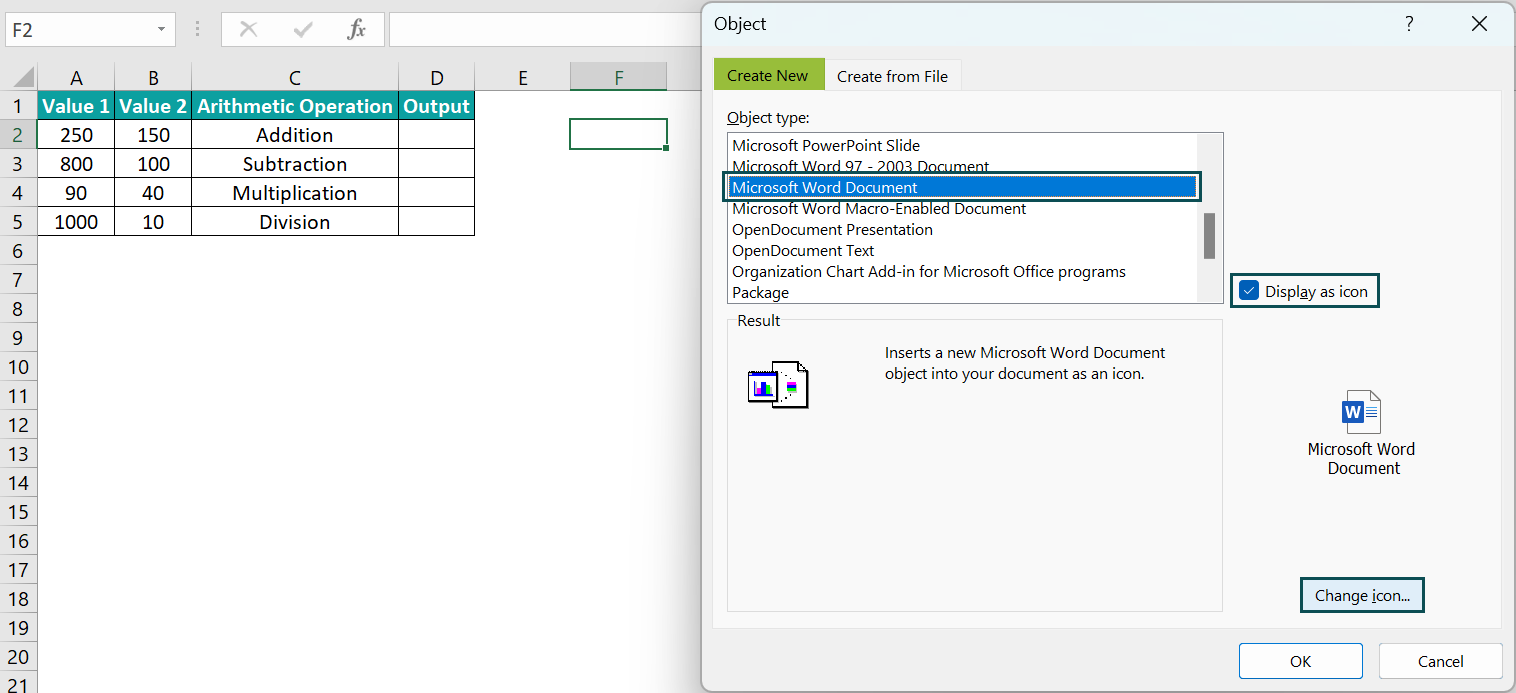Select the Create New tab
The height and width of the screenshot is (693, 1516).
pyautogui.click(x=768, y=75)
